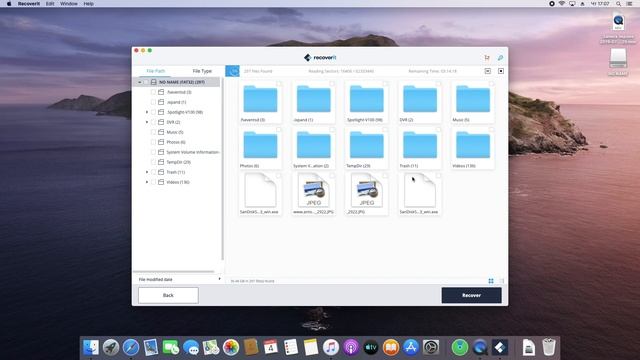
Task: Open Apple TV app from the Dock
Action: coord(371,347)
